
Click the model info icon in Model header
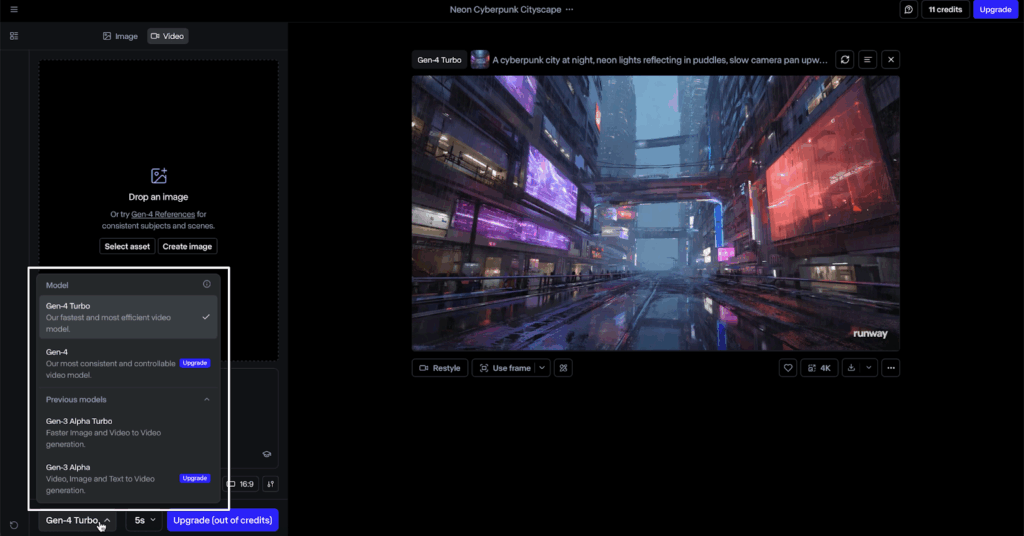tap(207, 285)
